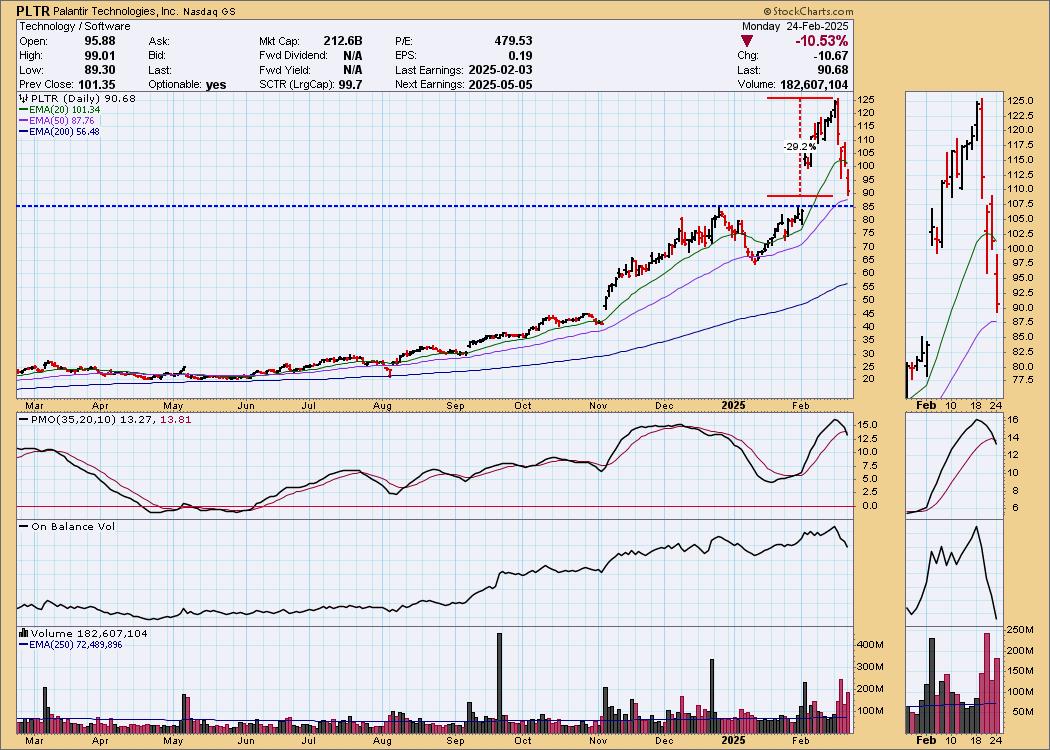Click the PMO(35,20,10) indicator label
The image size is (1050, 750).
tap(72, 420)
